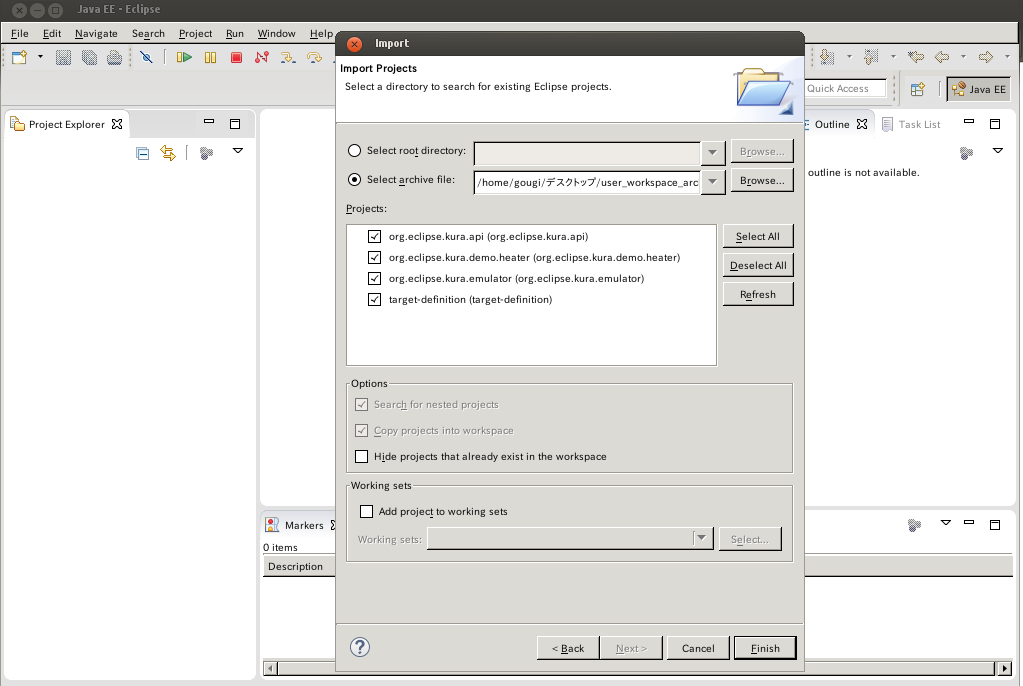Click Finish to import projects

coord(765,648)
